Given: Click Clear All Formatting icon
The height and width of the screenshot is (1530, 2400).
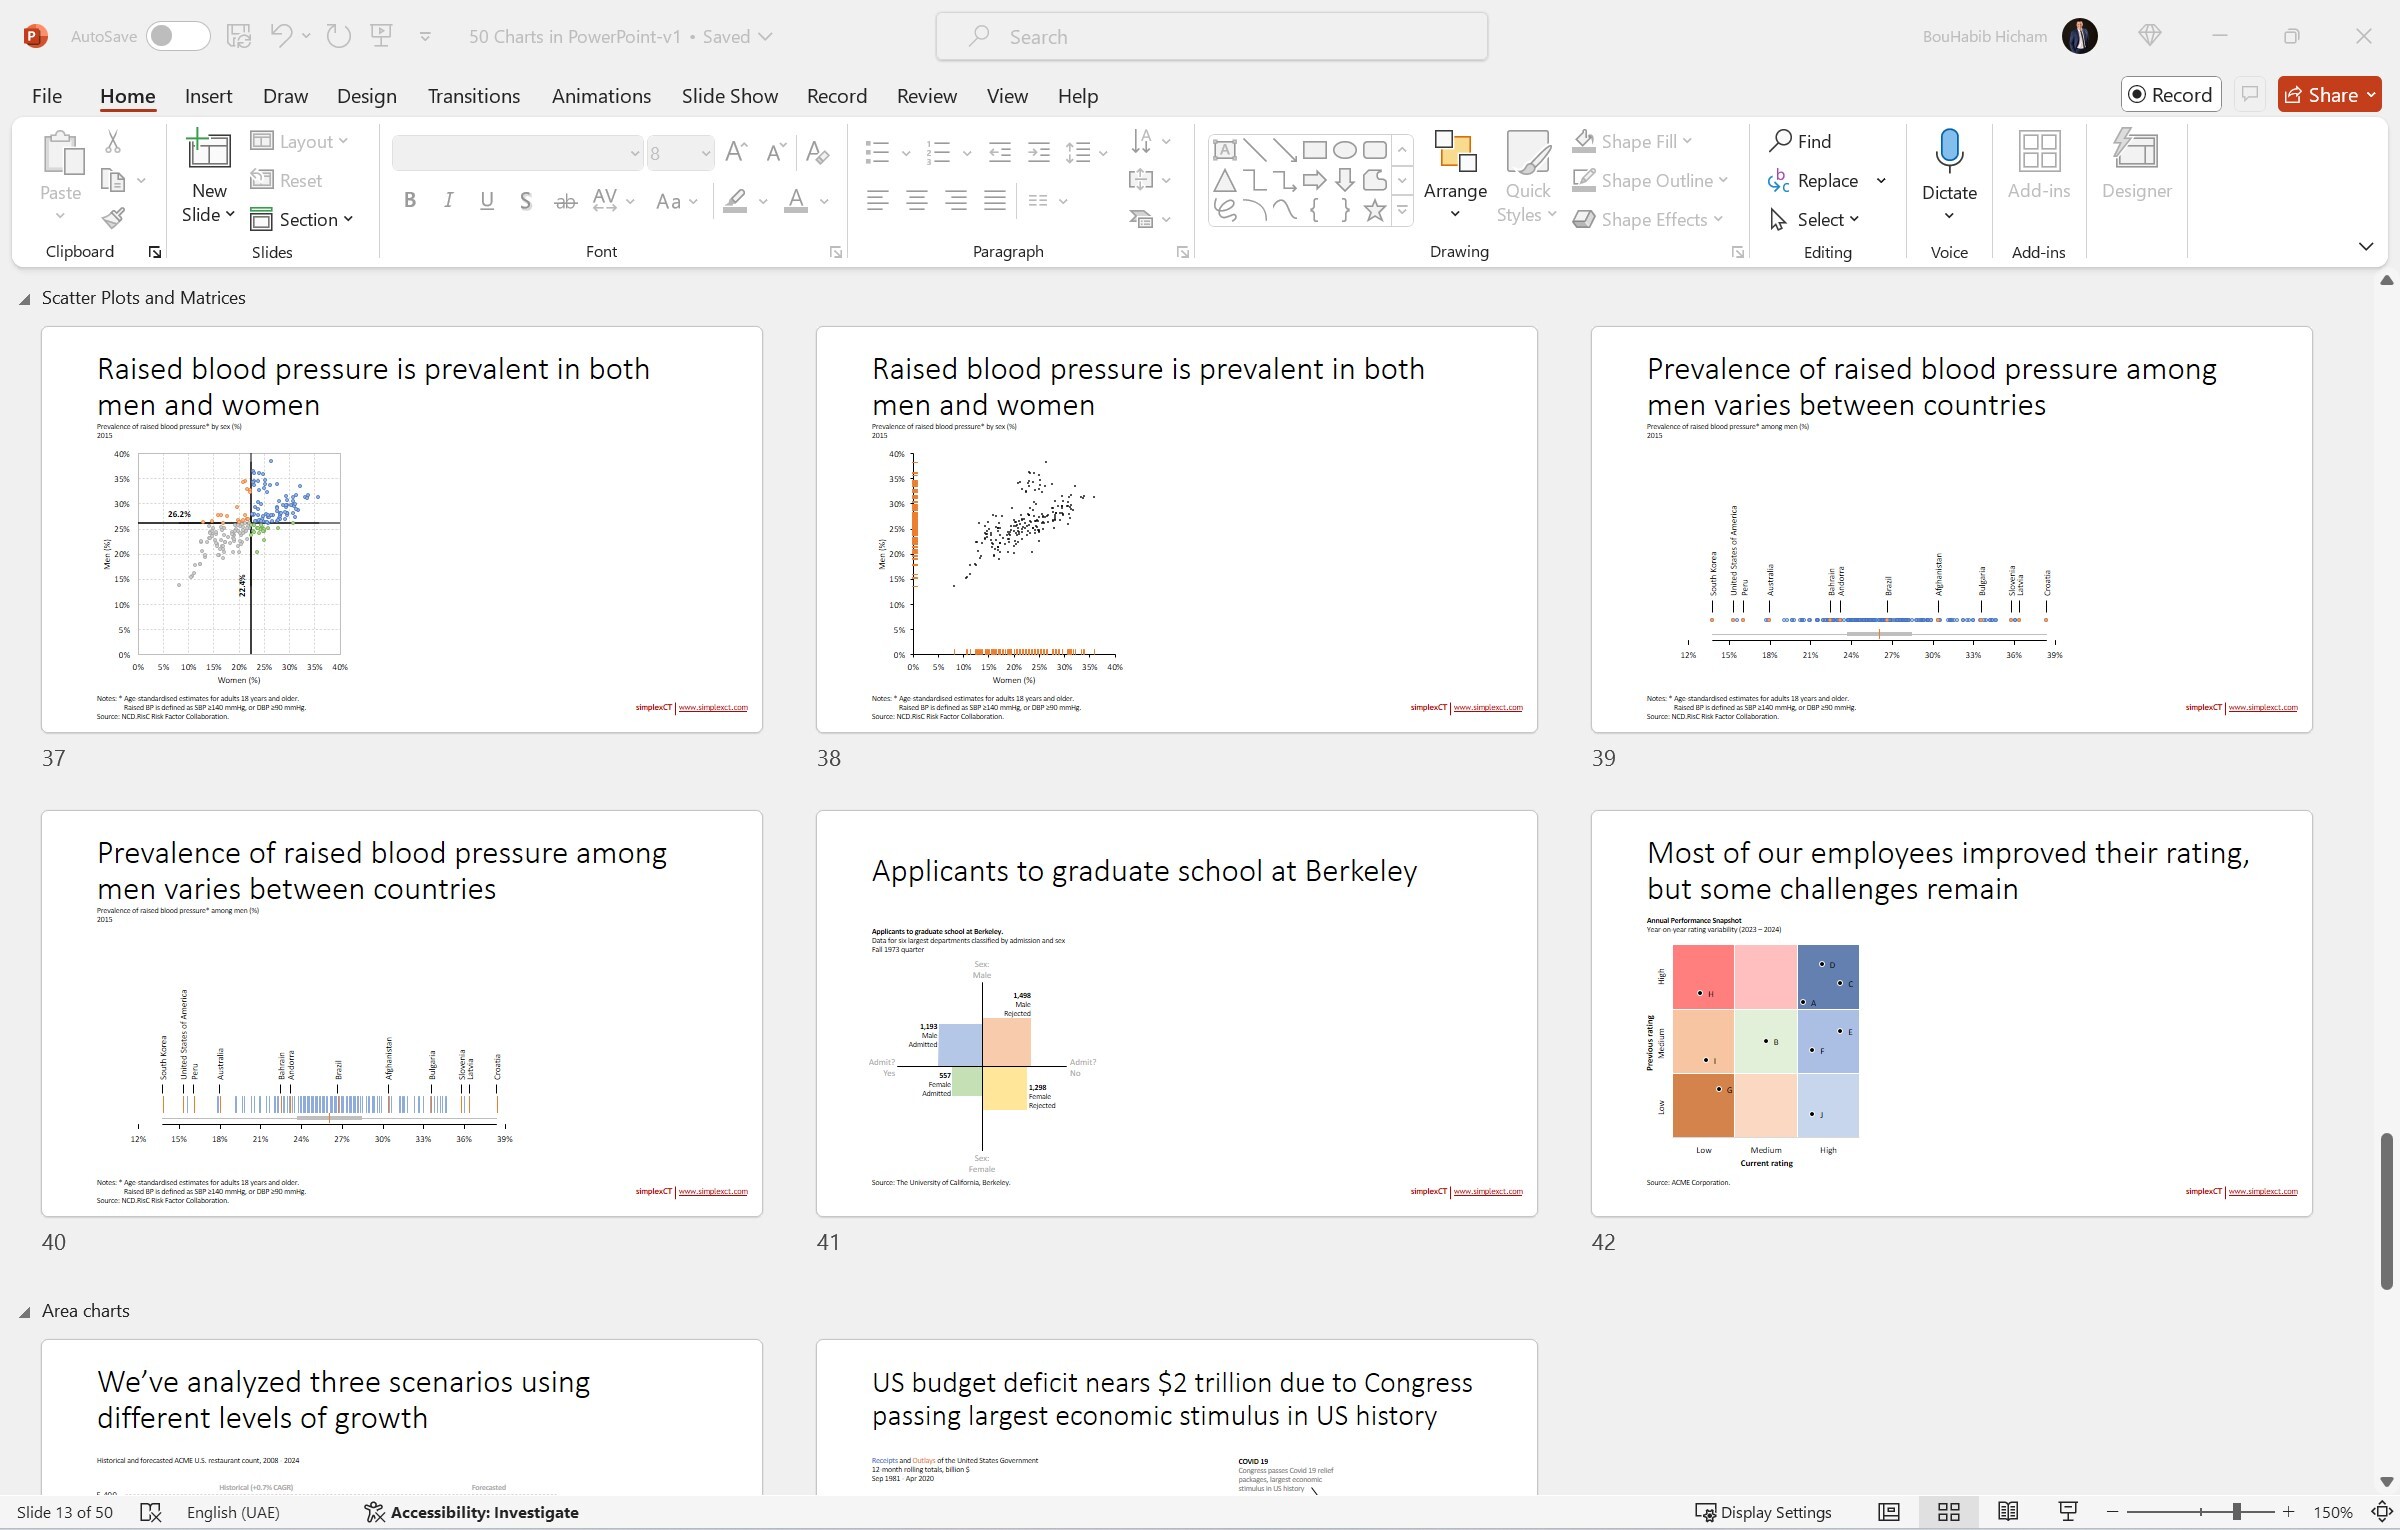Looking at the screenshot, I should (x=818, y=152).
